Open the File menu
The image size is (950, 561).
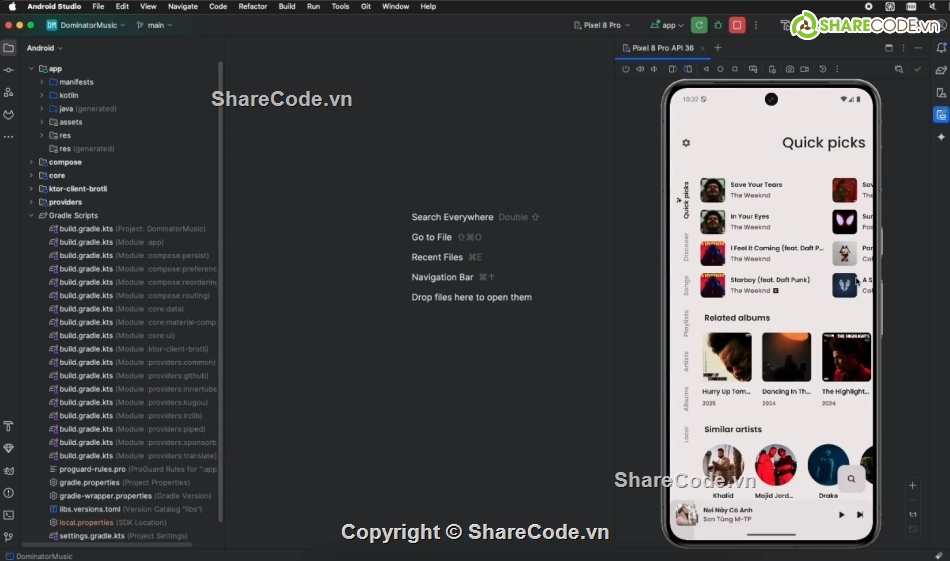click(x=98, y=6)
